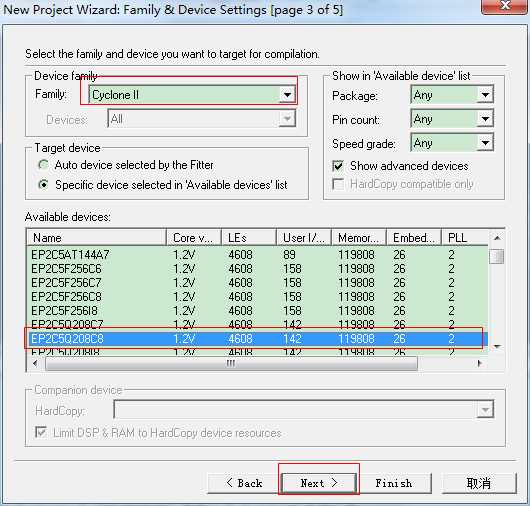Screen dimensions: 530x506
Task: Sort by User I/O column header
Action: pyautogui.click(x=304, y=238)
